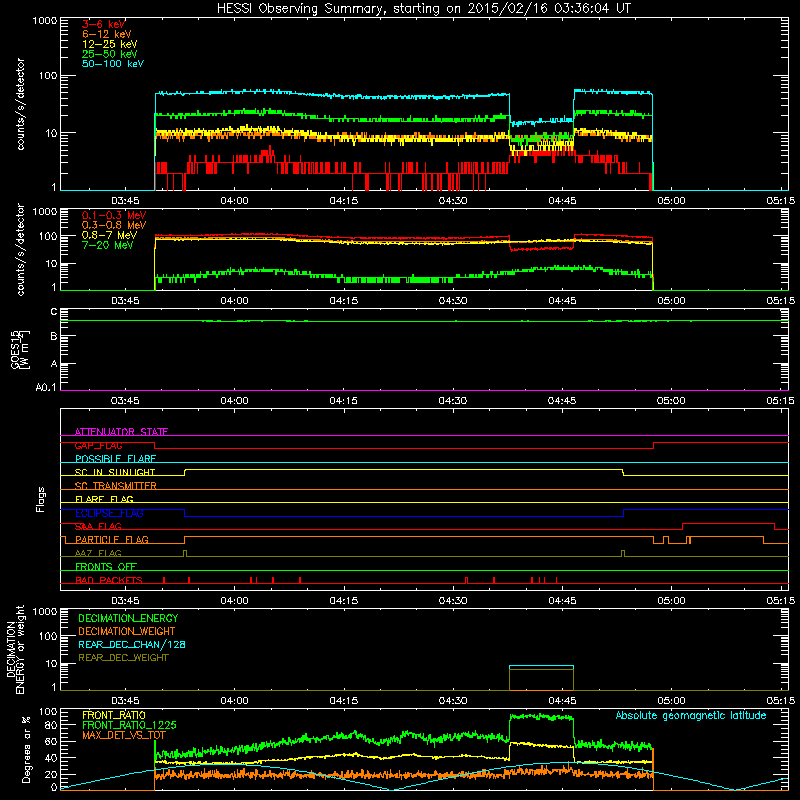Select the SC_TRANSMITTER flag label
Viewport: 800px width, 800px height.
click(x=115, y=486)
